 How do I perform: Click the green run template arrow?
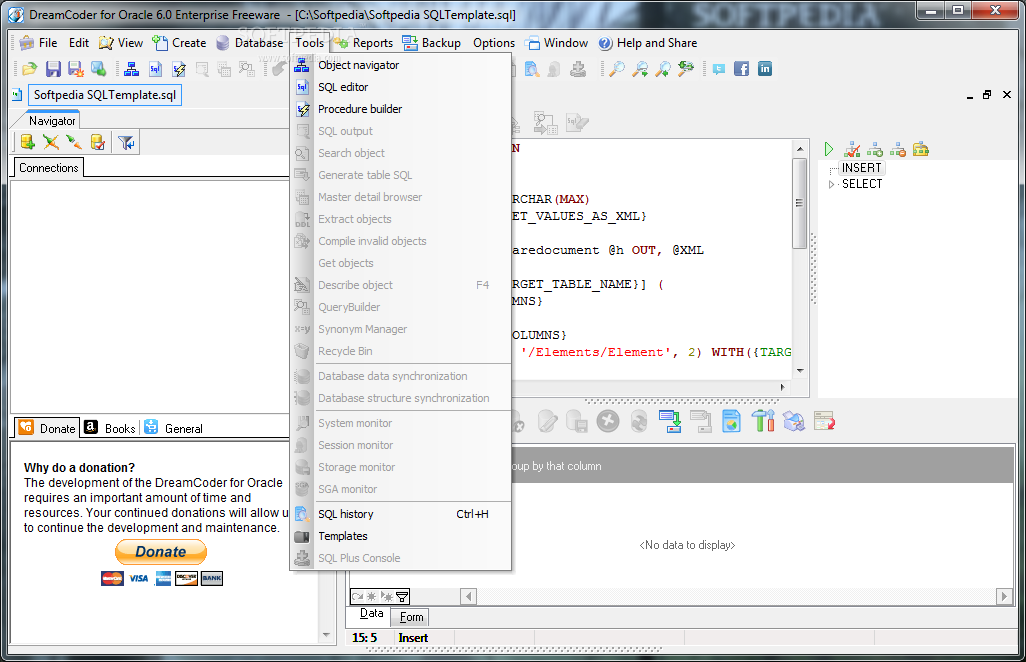829,150
